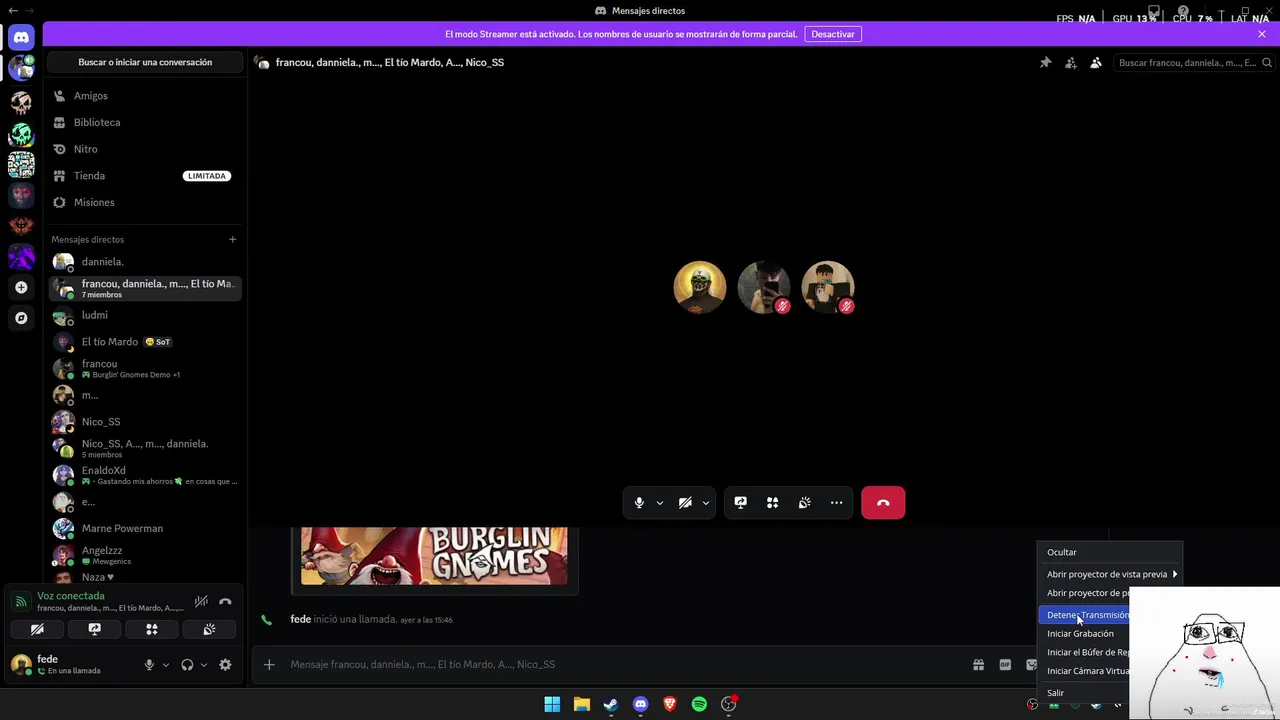Open pinned messages pin icon
Image resolution: width=1280 pixels, height=720 pixels.
[x=1045, y=62]
